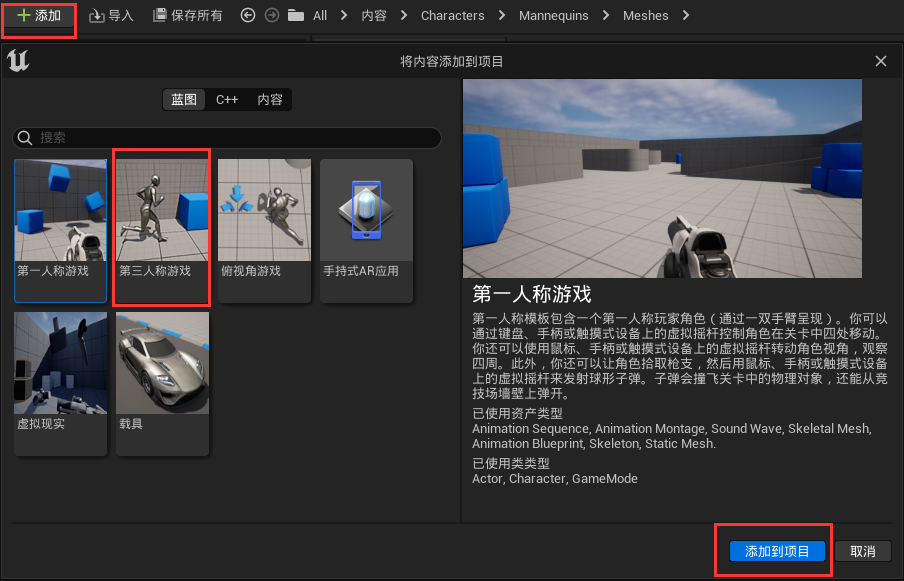Image resolution: width=904 pixels, height=581 pixels.
Task: Expand the chevron after Mannequins
Action: [x=605, y=16]
